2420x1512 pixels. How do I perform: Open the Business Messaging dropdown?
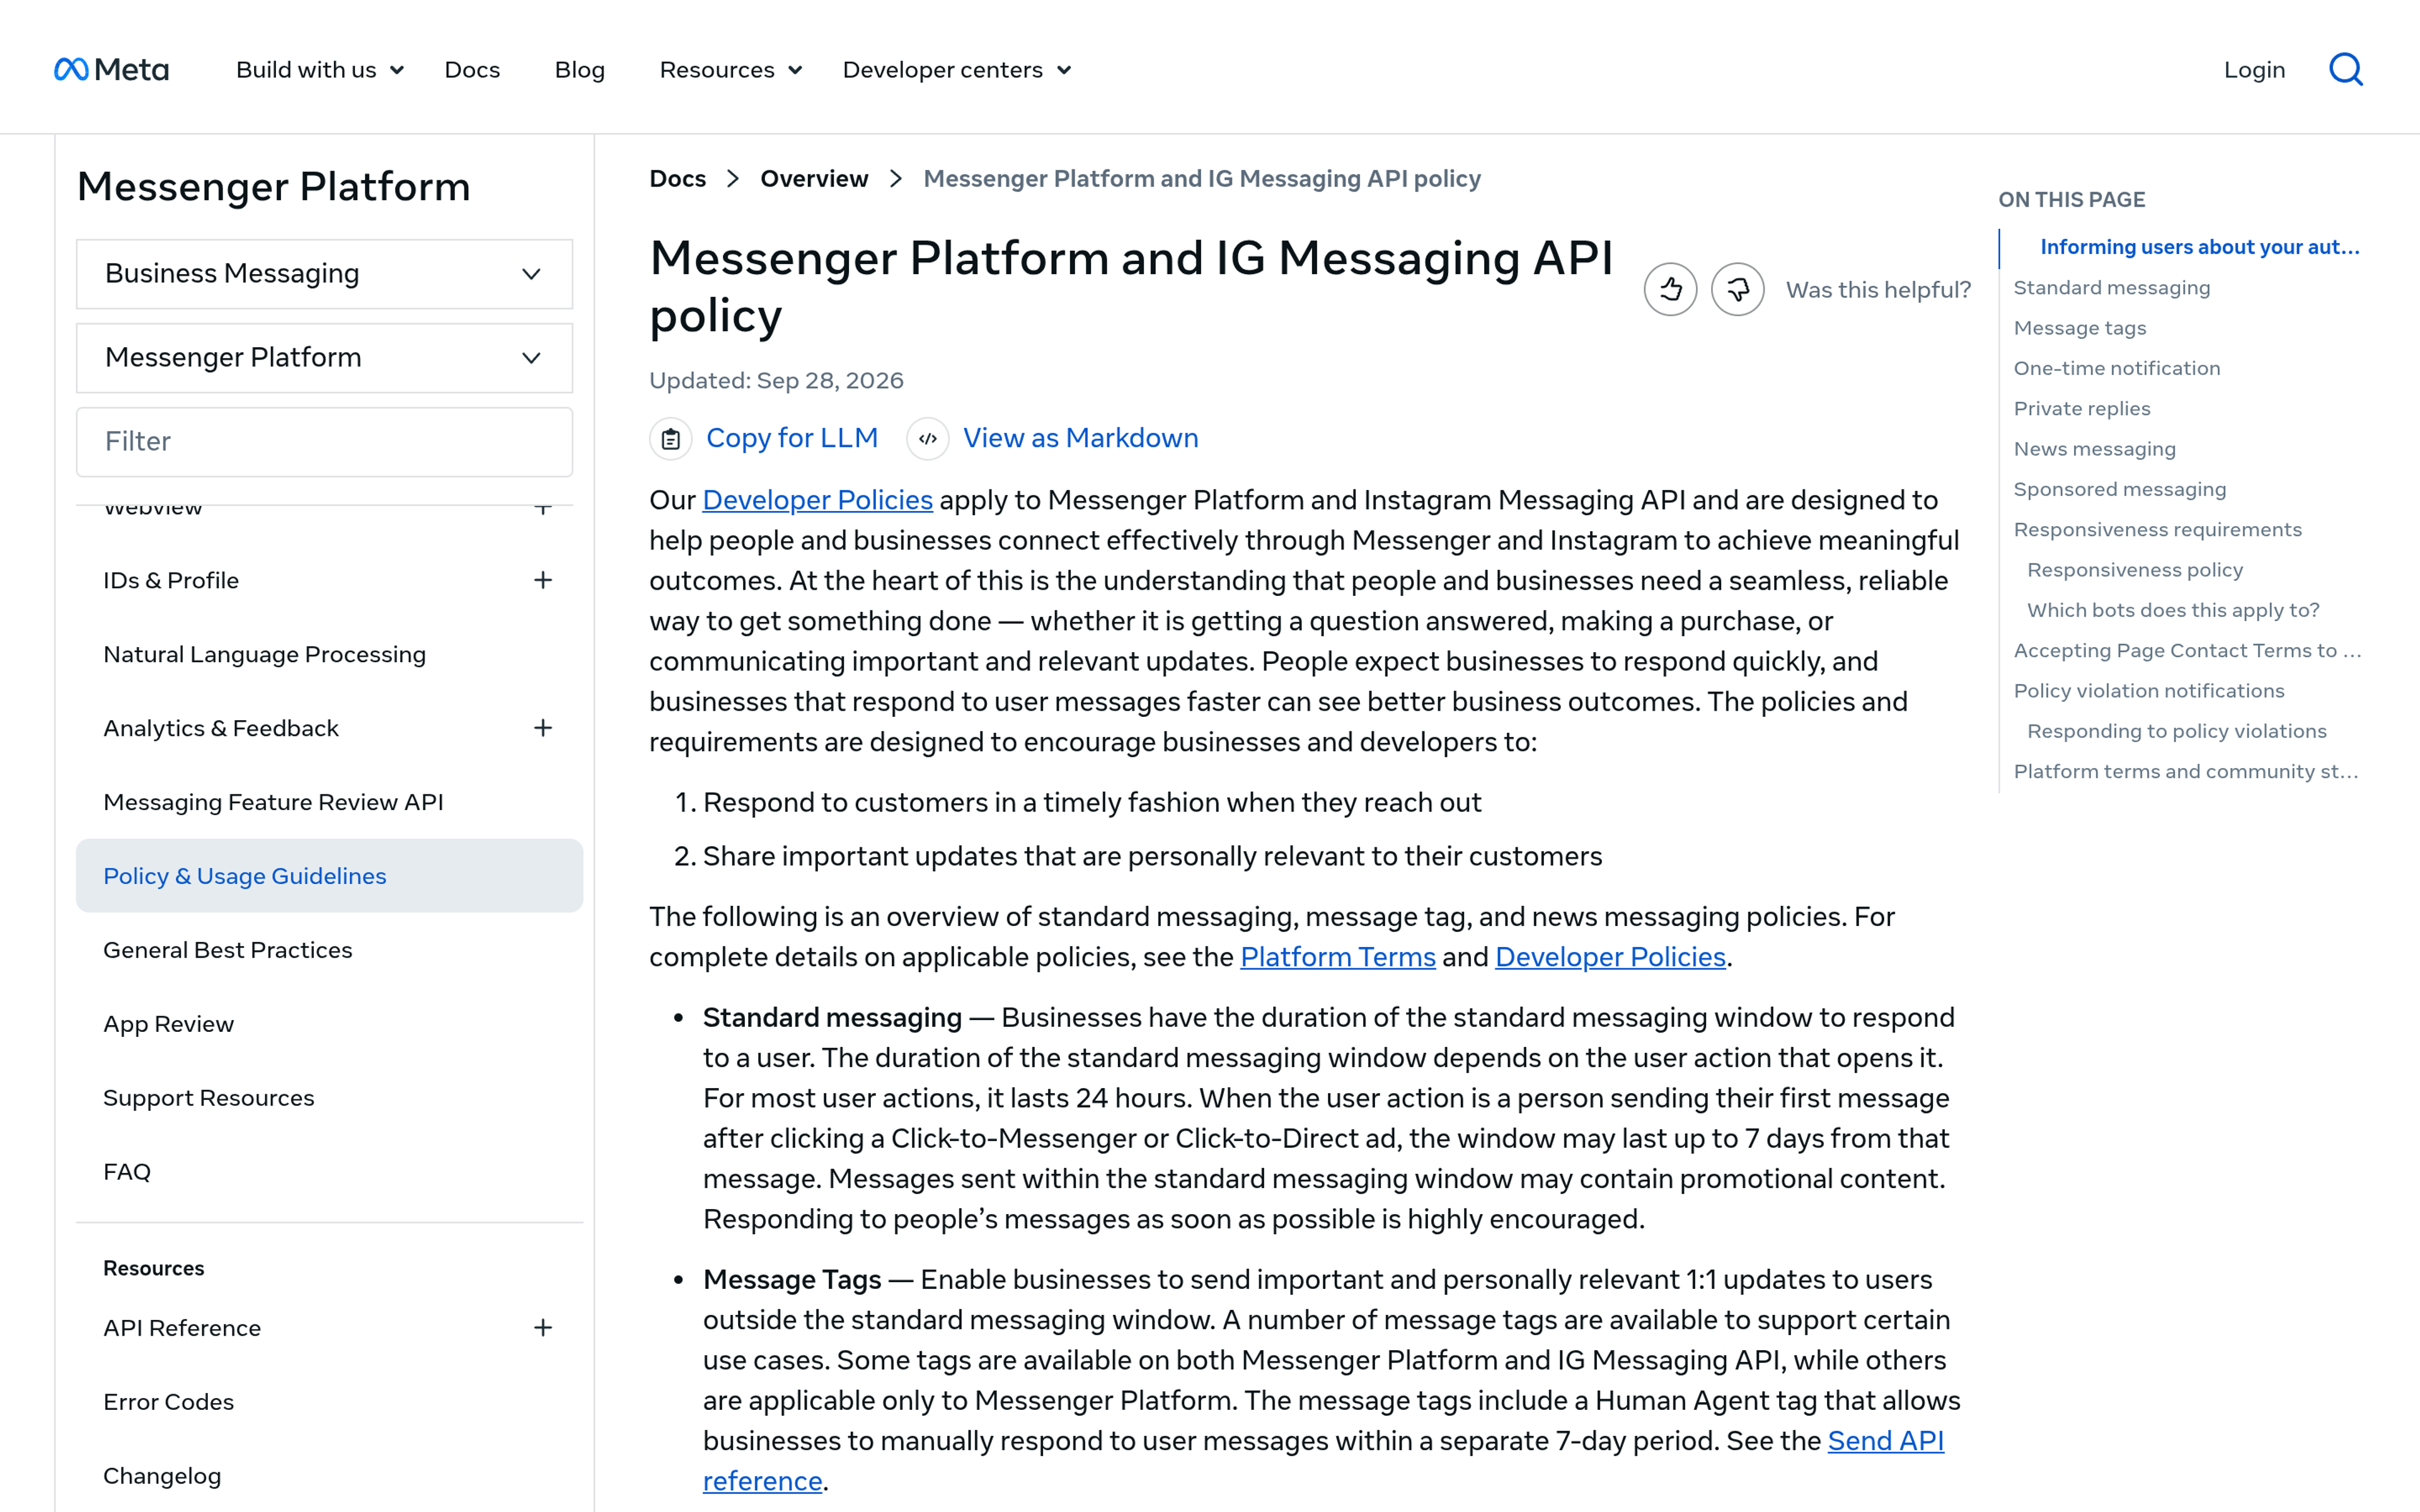[324, 274]
